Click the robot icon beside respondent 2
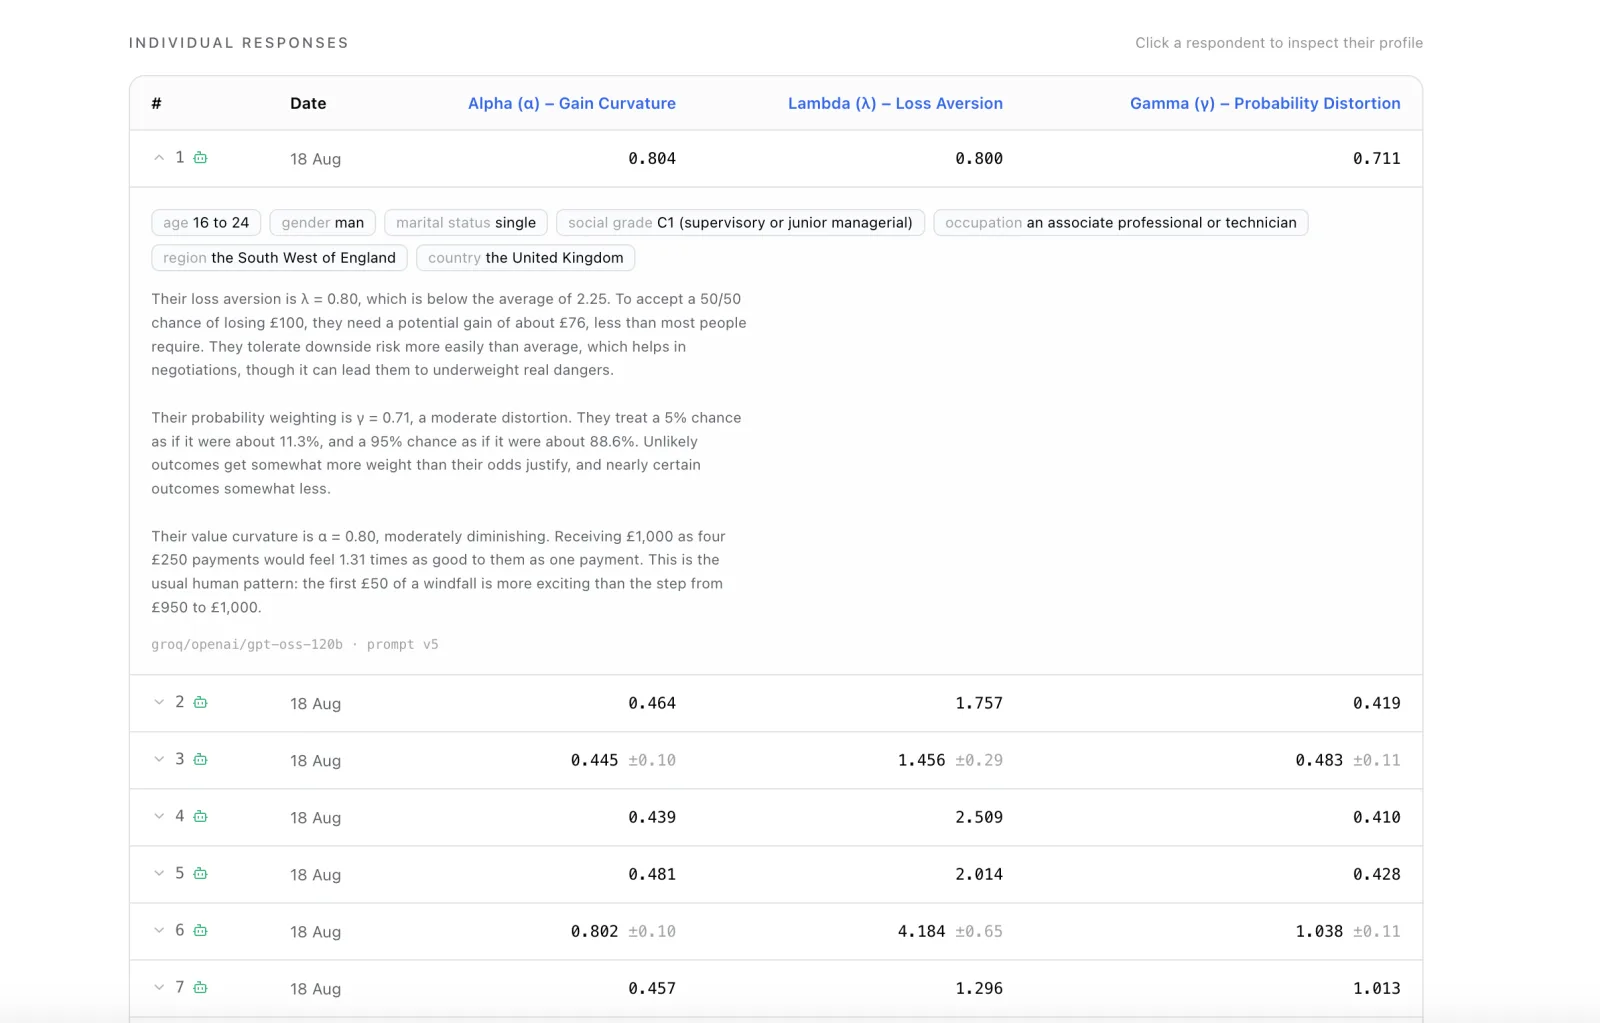The width and height of the screenshot is (1600, 1023). [200, 702]
